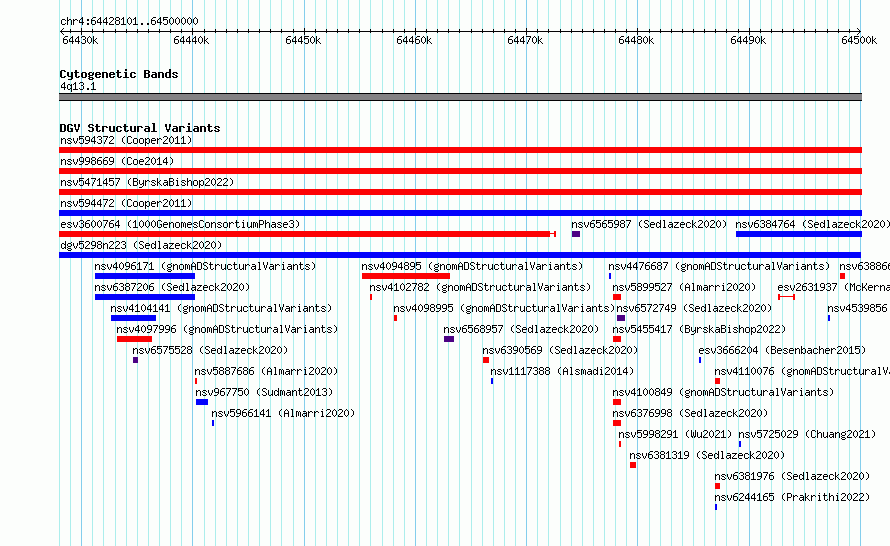The width and height of the screenshot is (890, 546).
Task: Select the nsv4539856 variant label
Action: click(x=858, y=308)
